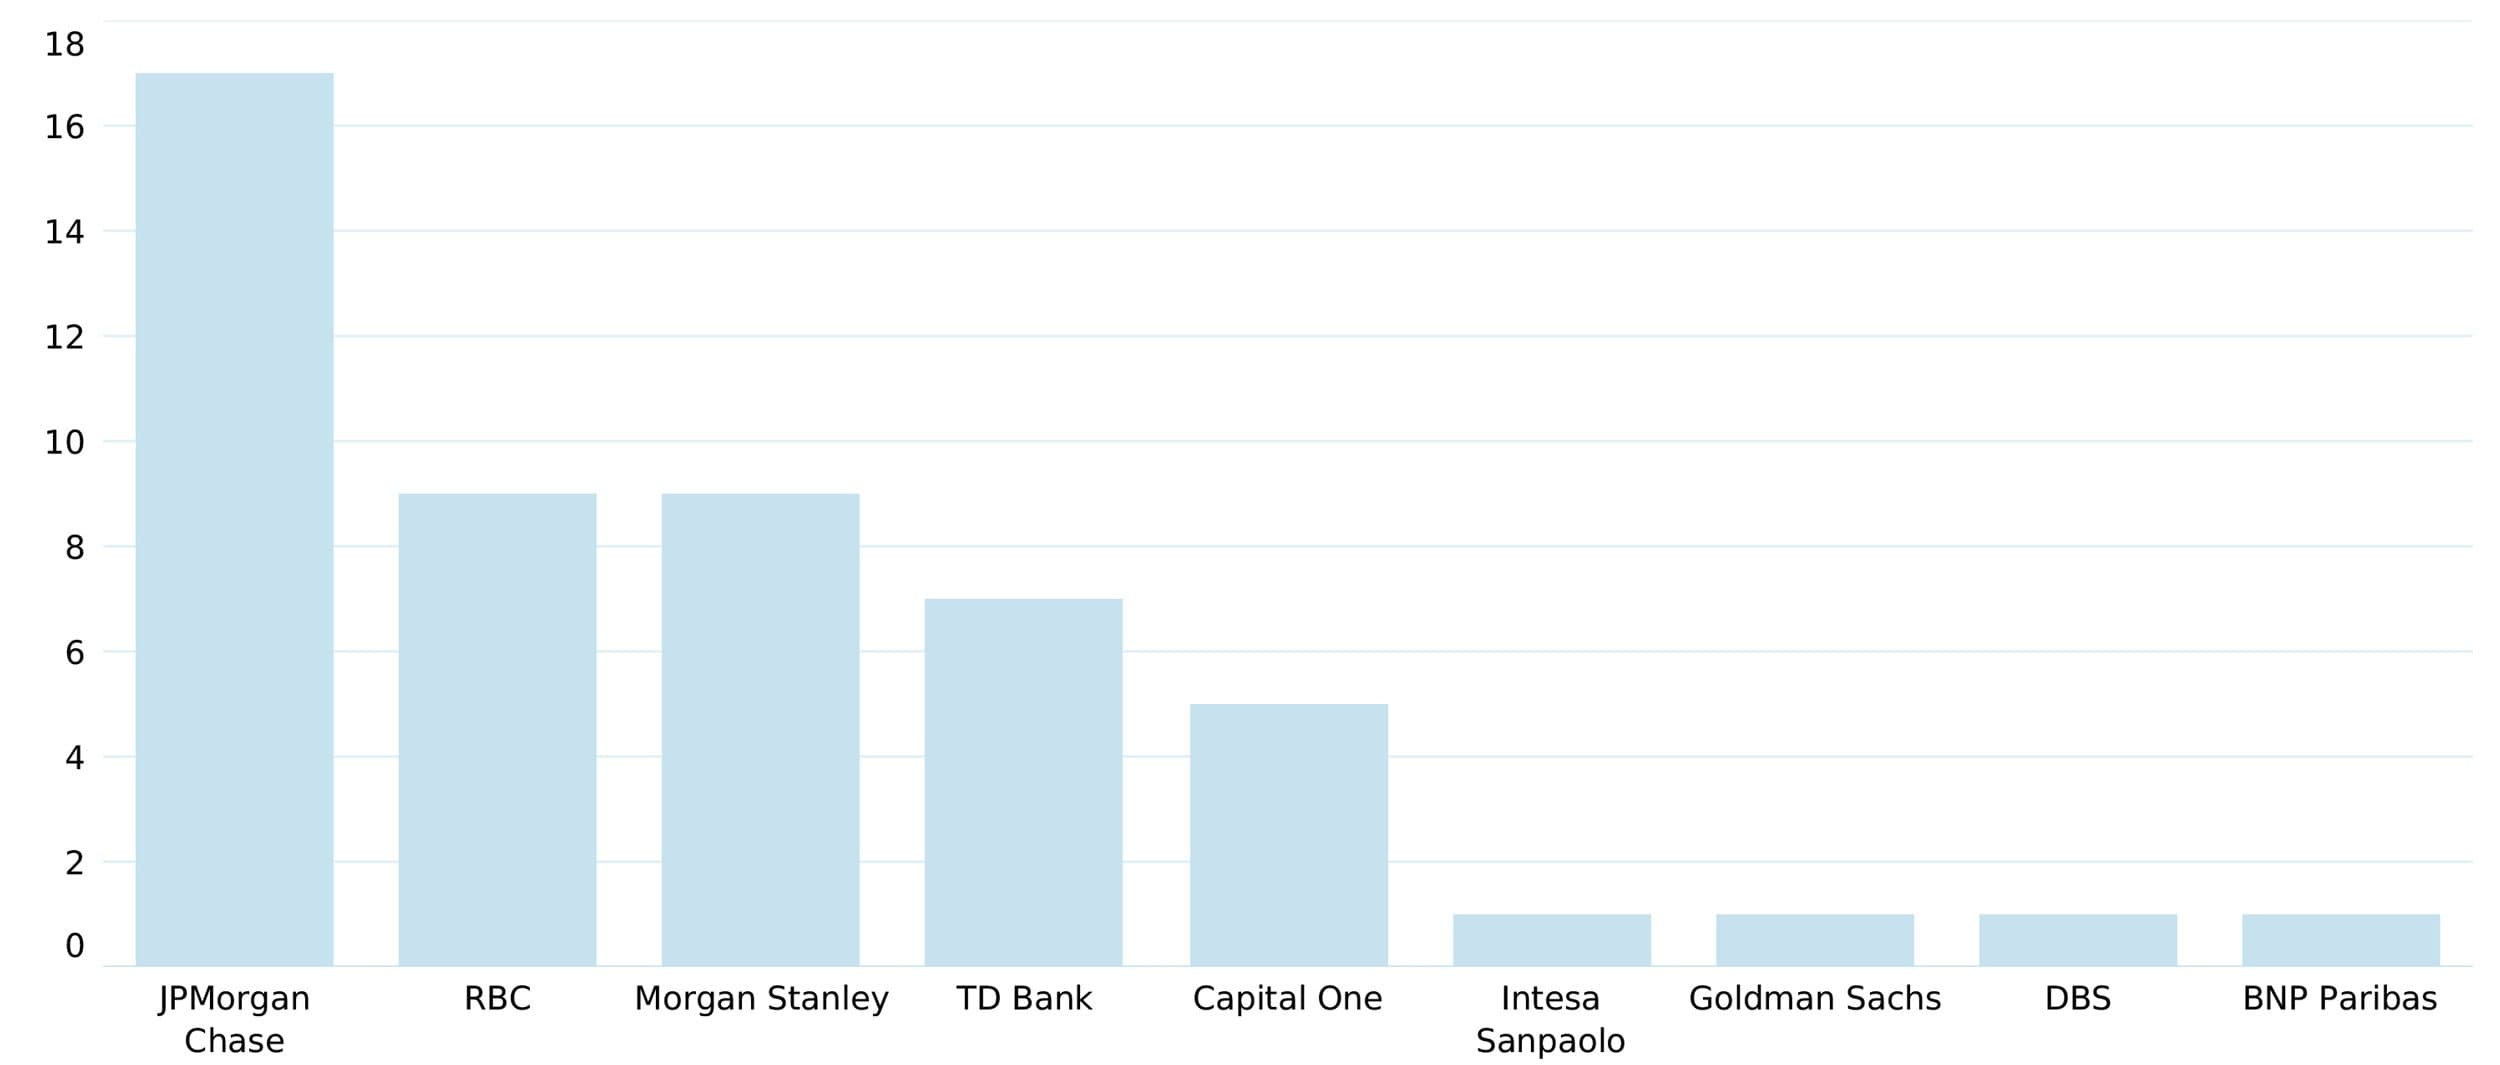This screenshot has width=2500, height=1065.
Task: Click the BNP Paribas bar
Action: [x=2340, y=939]
